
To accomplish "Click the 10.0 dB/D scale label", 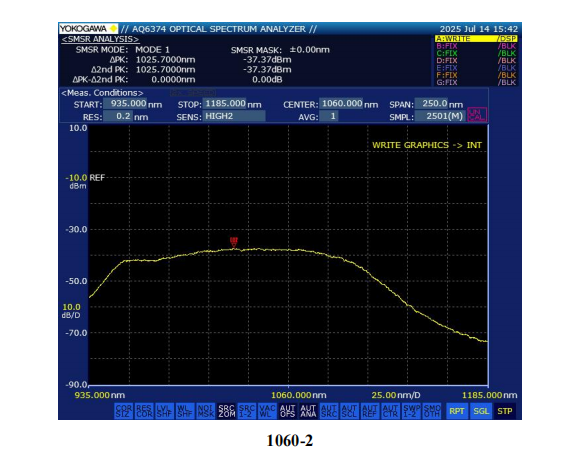I will coord(71,311).
